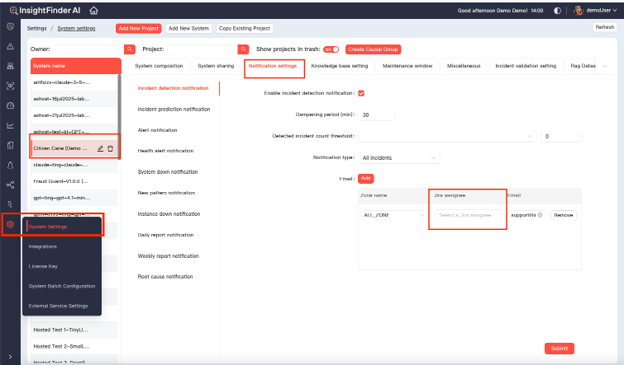This screenshot has width=624, height=365.
Task: Click the InsightFinder AI logo
Action: tap(45, 10)
